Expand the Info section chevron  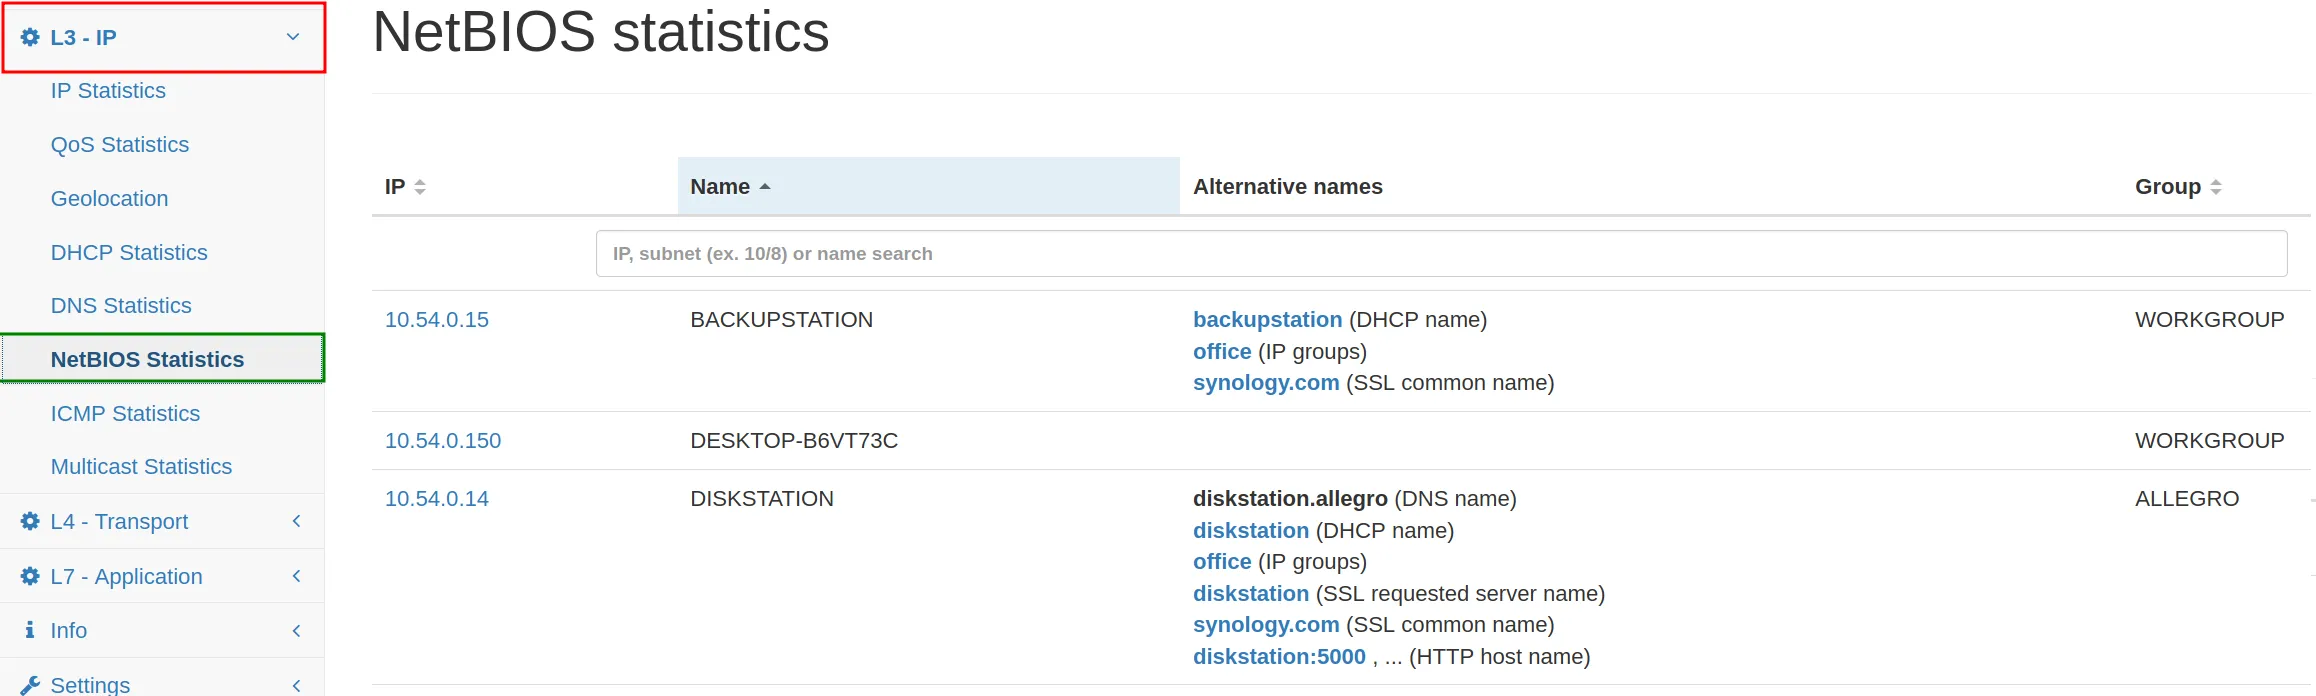click(296, 630)
